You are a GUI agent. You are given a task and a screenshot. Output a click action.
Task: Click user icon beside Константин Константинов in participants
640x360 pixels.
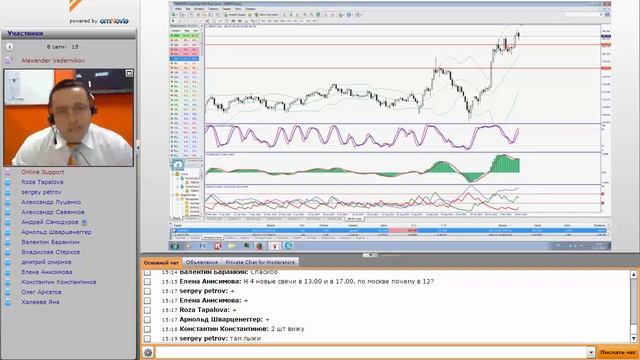coord(8,282)
